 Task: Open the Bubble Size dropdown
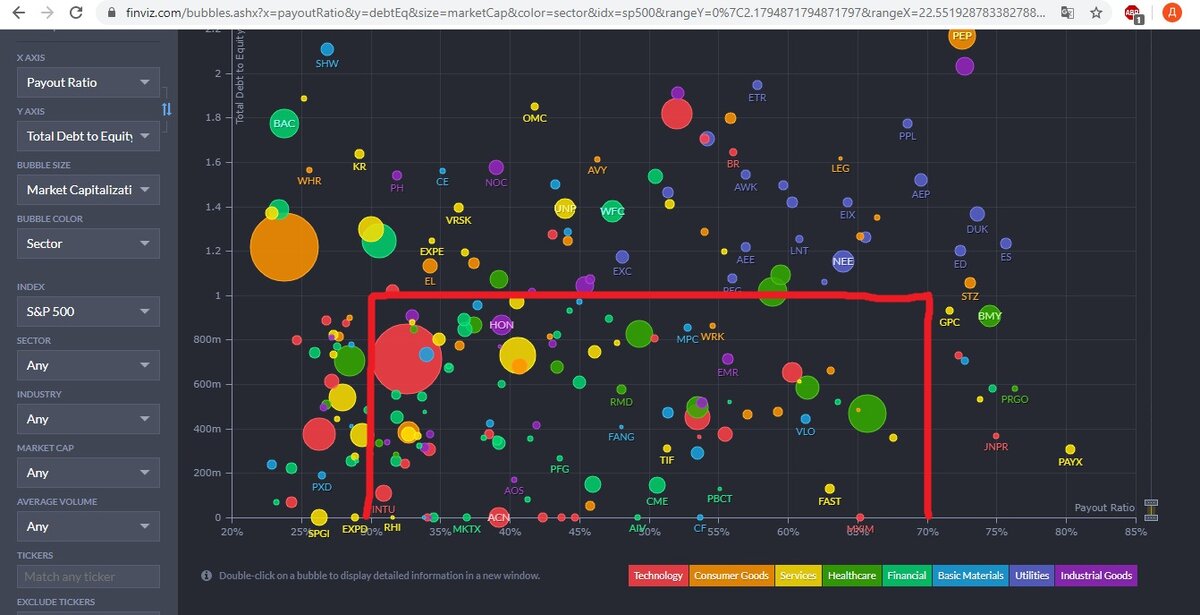click(x=88, y=189)
